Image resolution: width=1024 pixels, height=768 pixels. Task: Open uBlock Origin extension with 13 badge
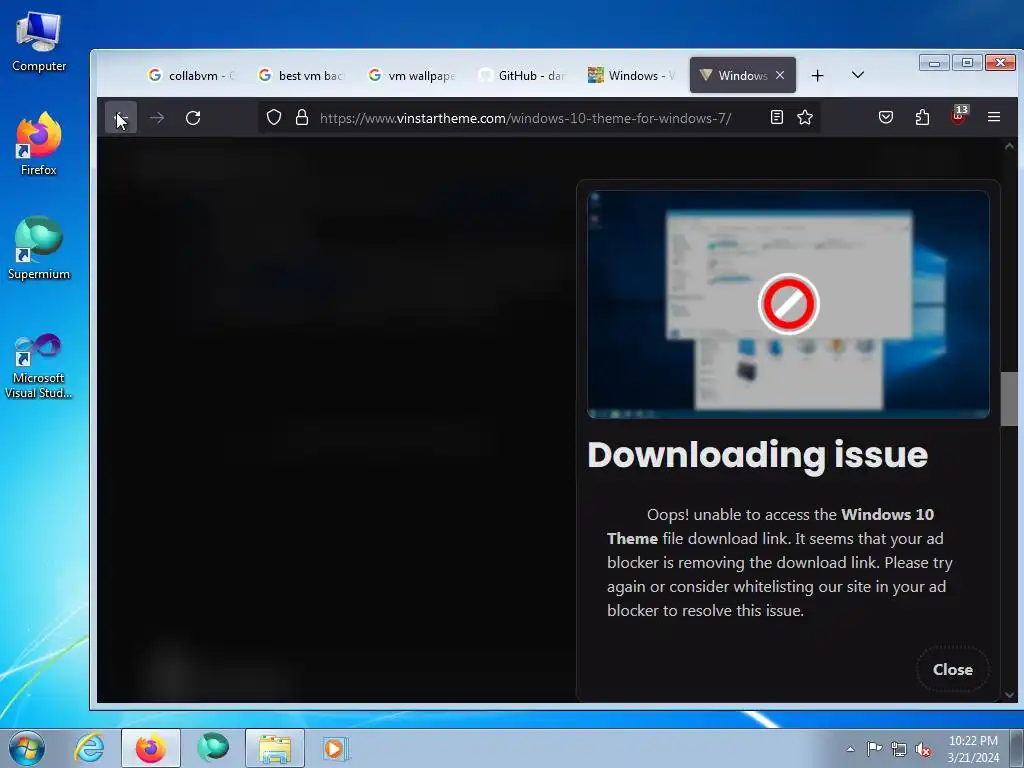click(959, 116)
